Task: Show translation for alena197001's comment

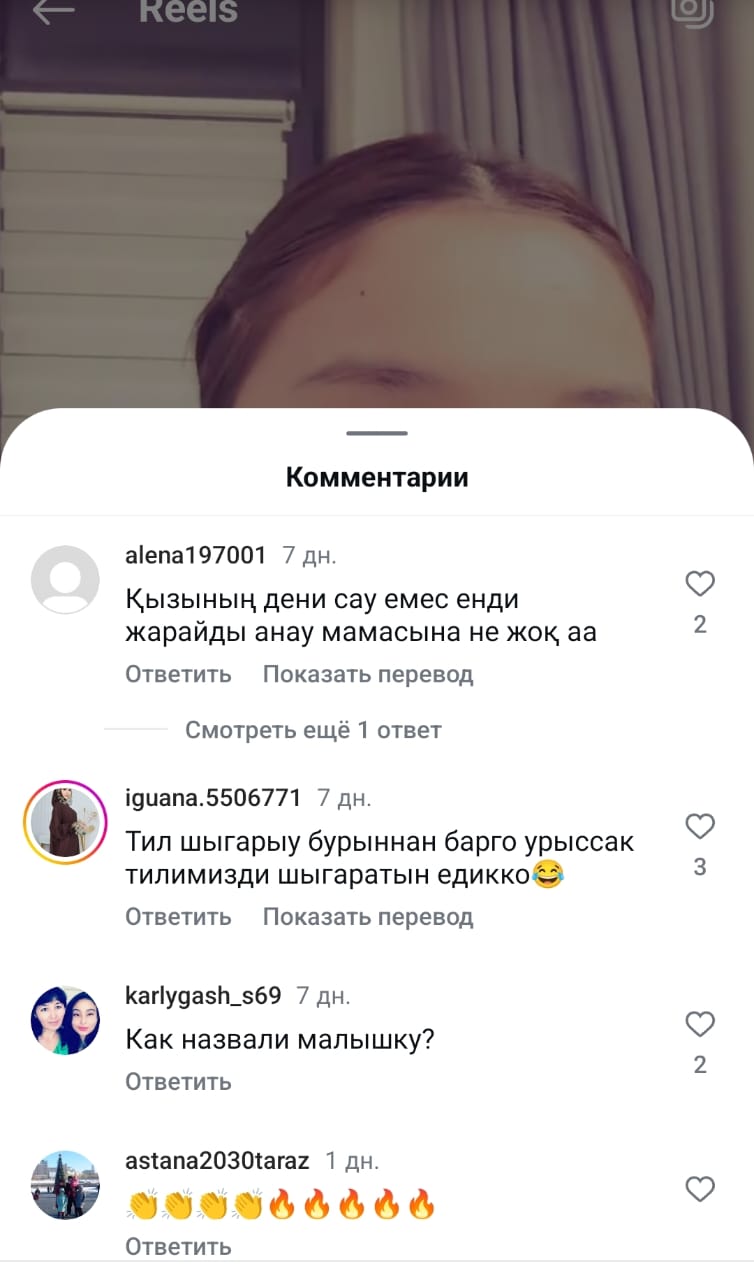Action: (x=368, y=675)
